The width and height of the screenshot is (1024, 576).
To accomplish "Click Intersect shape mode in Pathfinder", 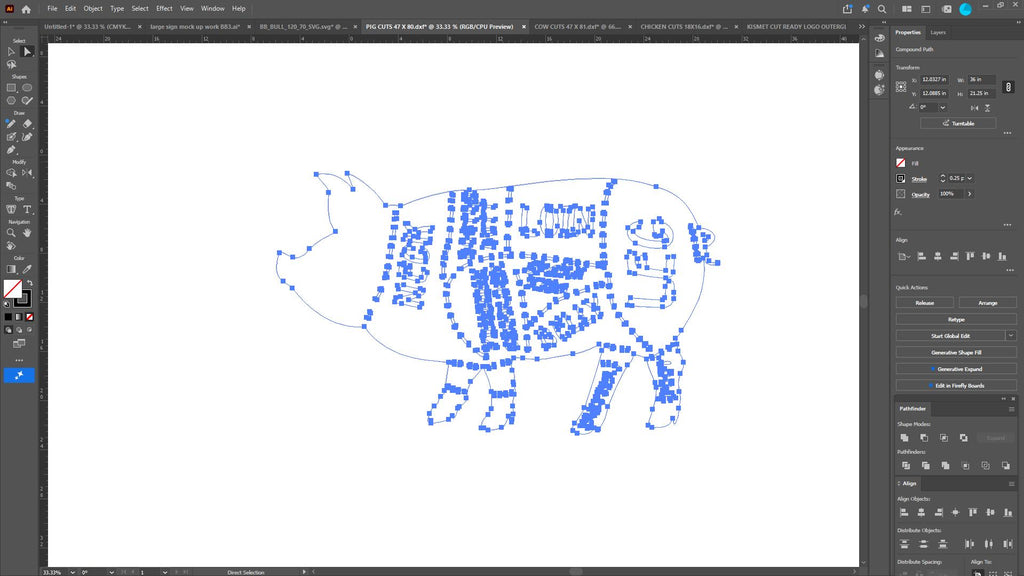I will (x=944, y=438).
